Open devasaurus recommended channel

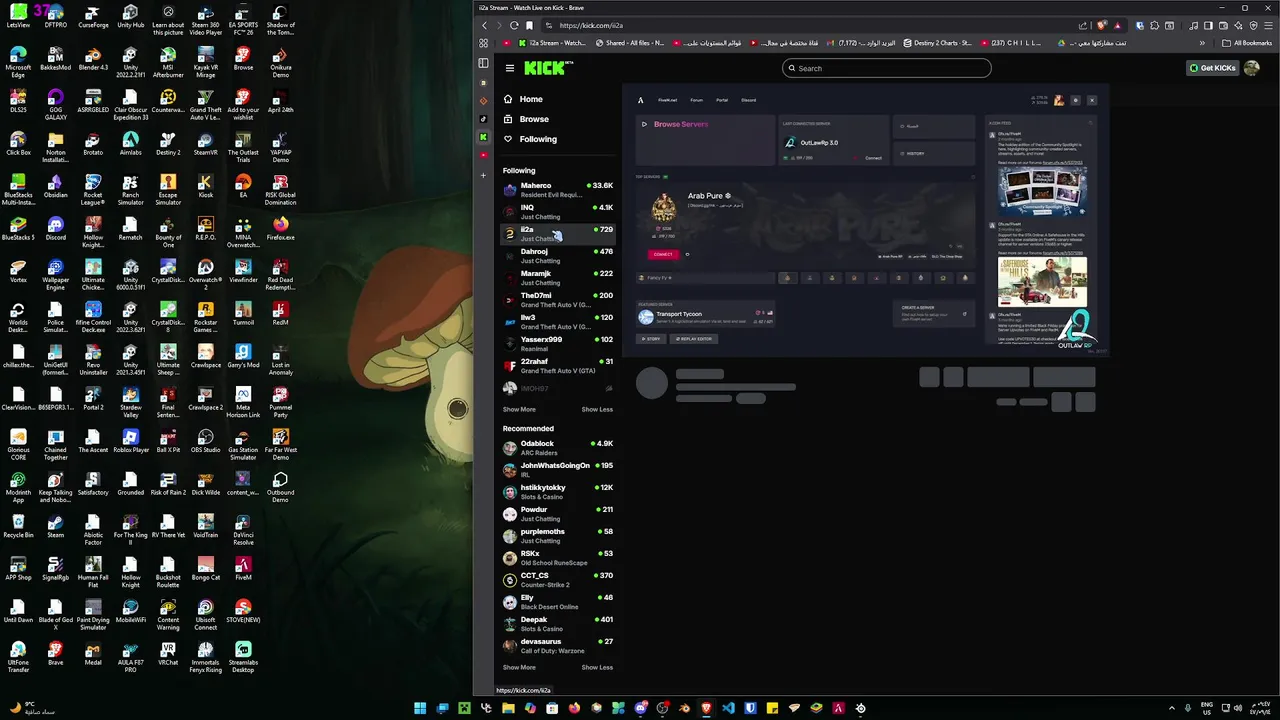coord(558,646)
